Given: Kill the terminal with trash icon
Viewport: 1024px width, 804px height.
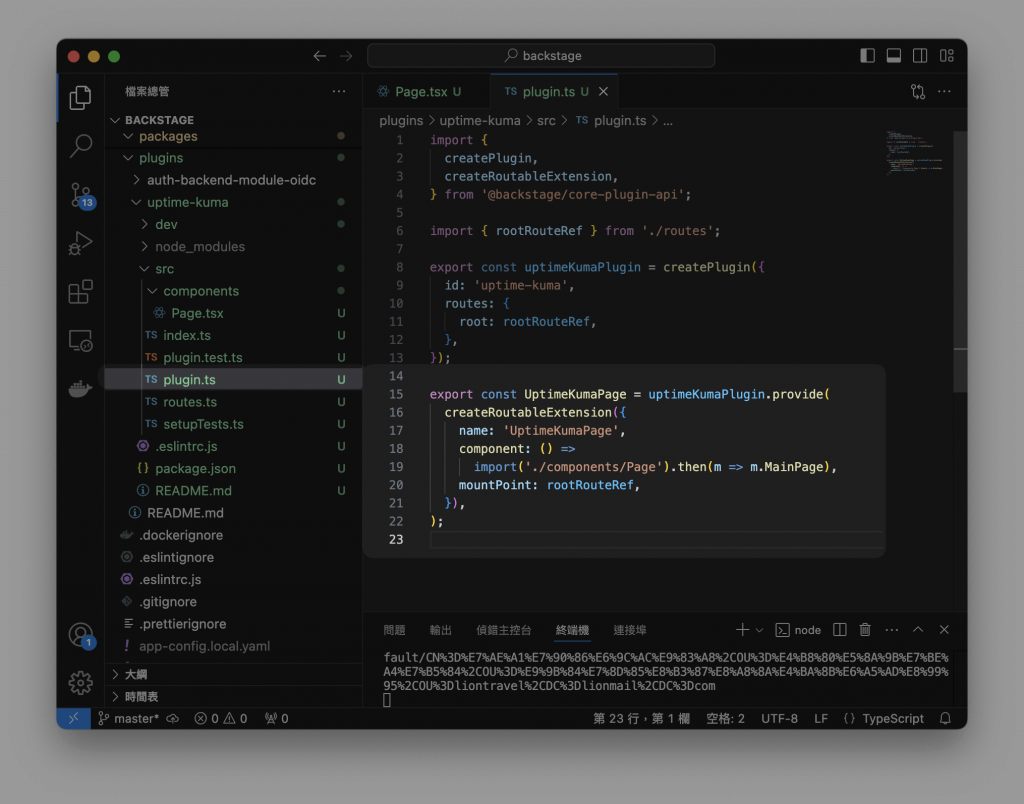Looking at the screenshot, I should click(x=865, y=630).
